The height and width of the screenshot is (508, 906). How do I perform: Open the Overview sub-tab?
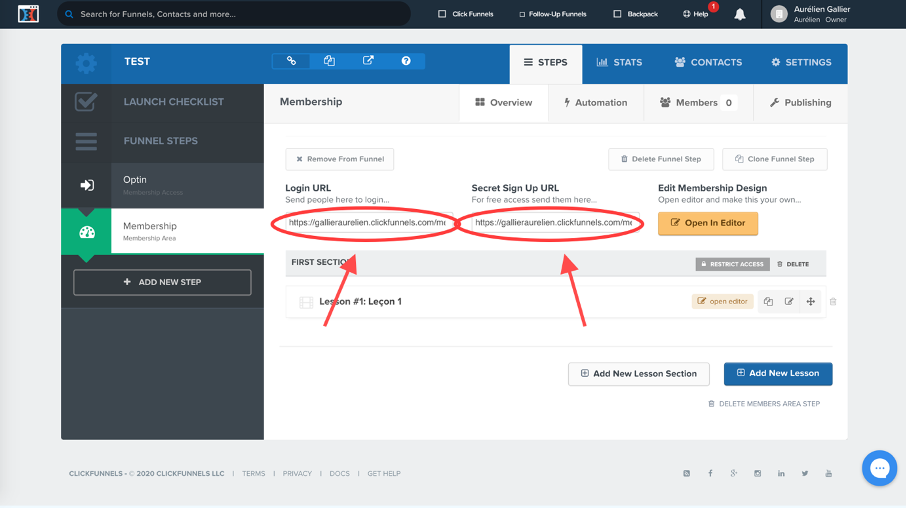pyautogui.click(x=504, y=103)
